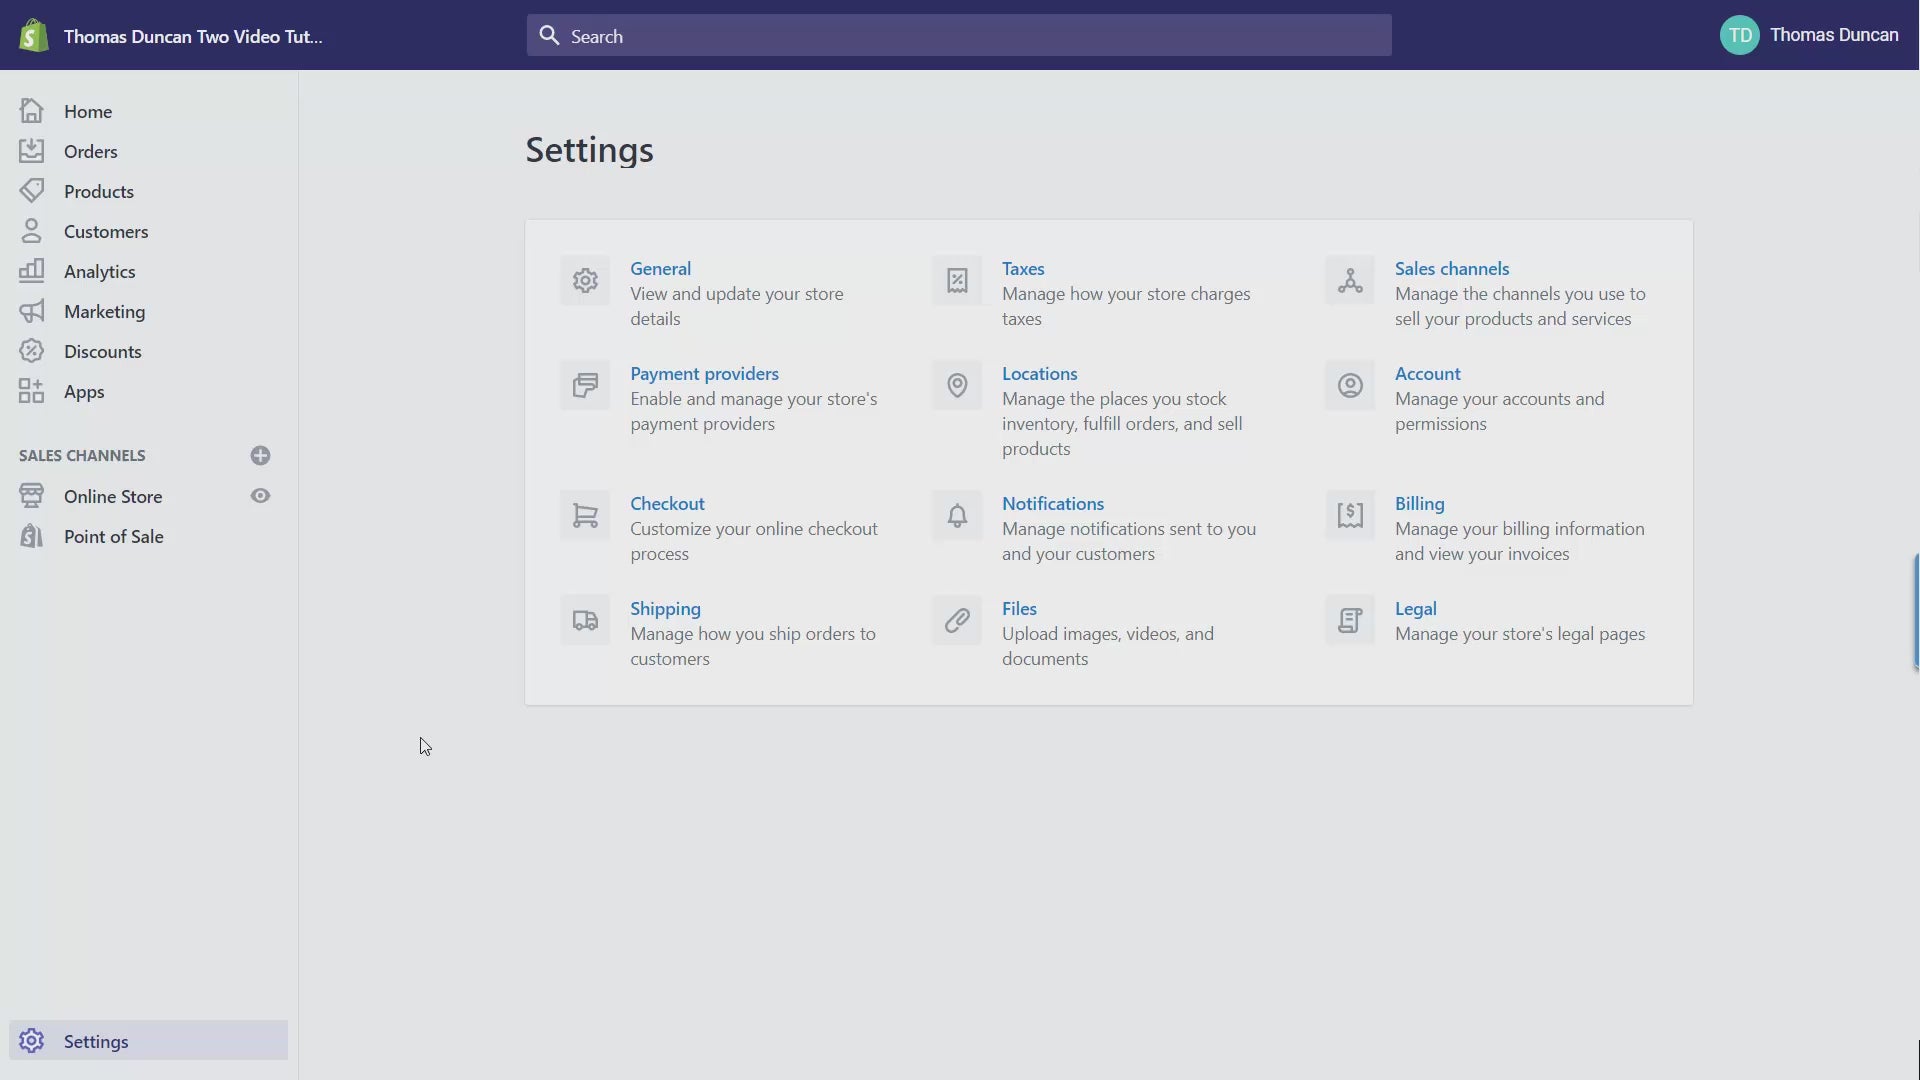Click the SALES CHANNELS section heading
Image resolution: width=1920 pixels, height=1080 pixels.
pos(82,455)
